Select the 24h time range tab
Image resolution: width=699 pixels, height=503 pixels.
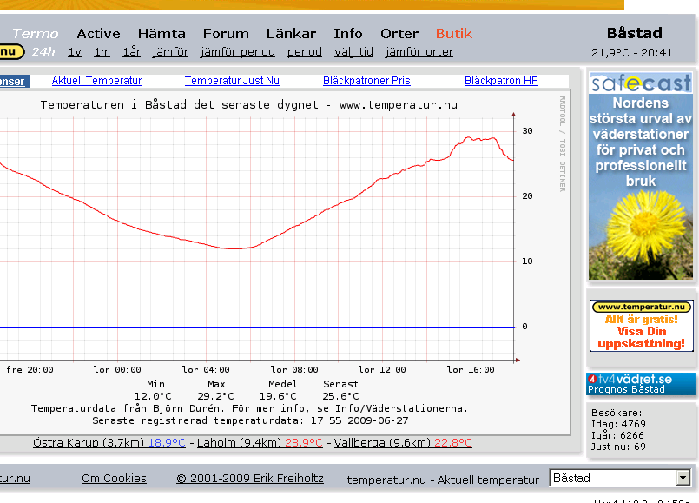[43, 51]
